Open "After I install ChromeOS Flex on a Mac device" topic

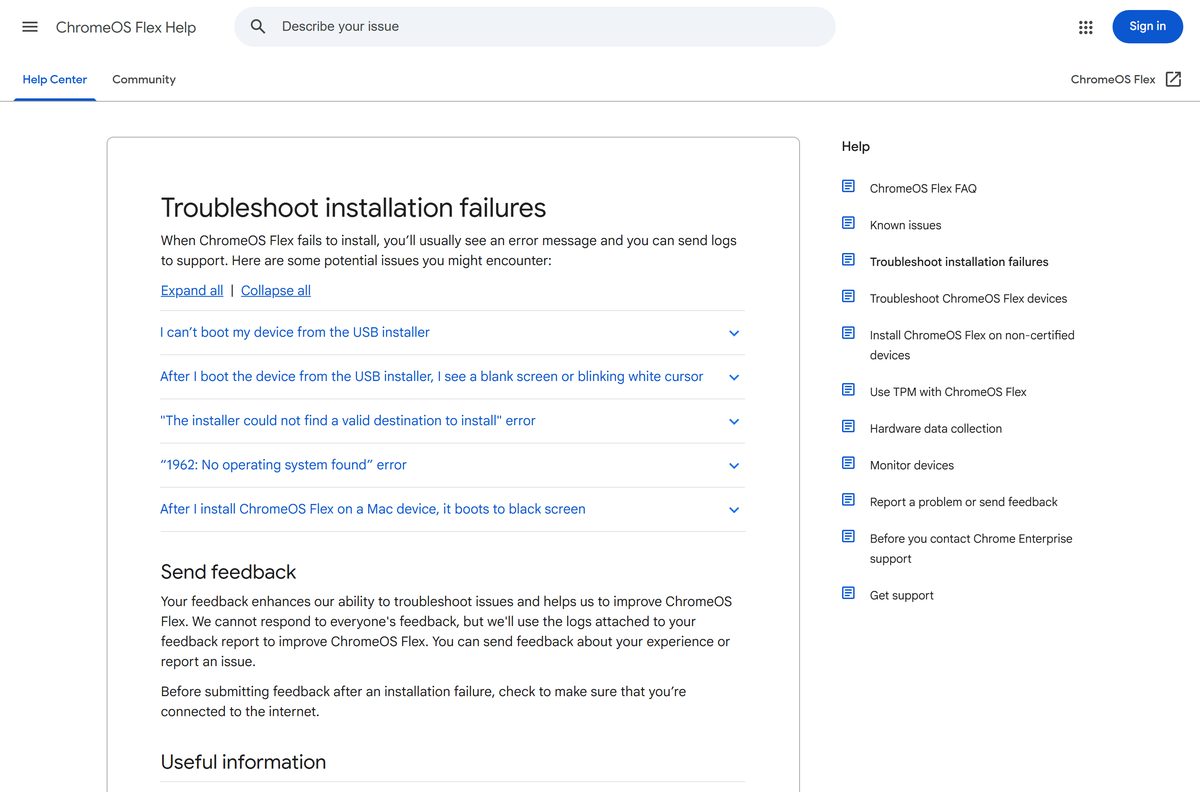coord(373,508)
